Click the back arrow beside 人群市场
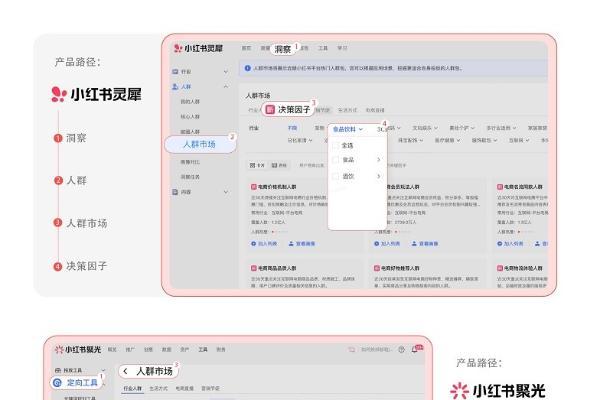Screen dimensions: 600x400 tap(124, 371)
